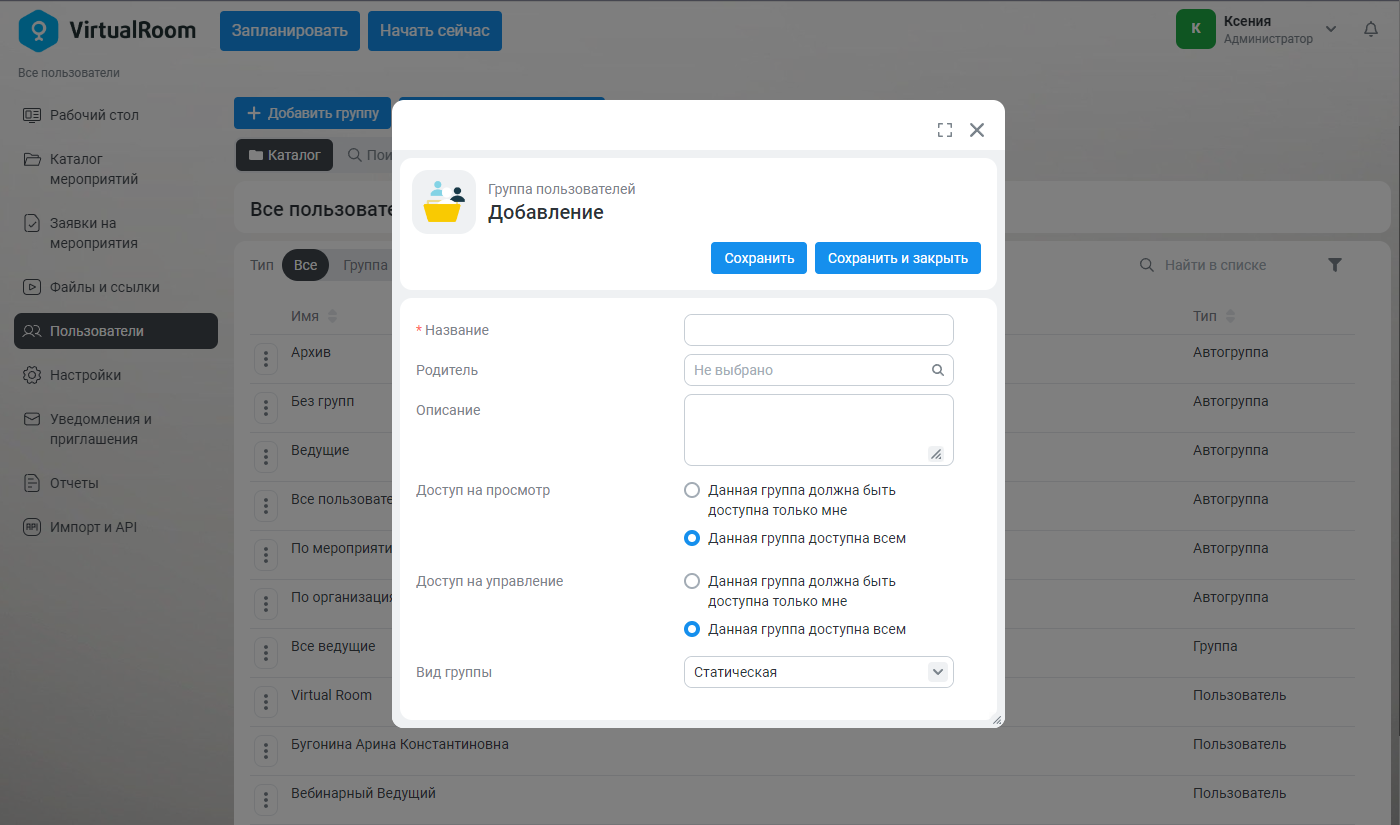Viewport: 1400px width, 825px height.
Task: Open Уведомления и приглашения in the sidebar
Action: [x=116, y=429]
